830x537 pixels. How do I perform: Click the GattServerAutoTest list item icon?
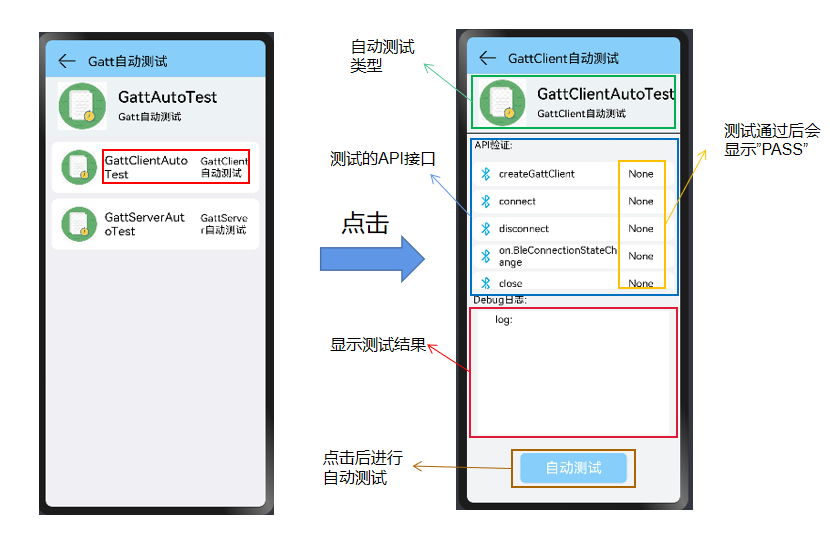(x=77, y=223)
